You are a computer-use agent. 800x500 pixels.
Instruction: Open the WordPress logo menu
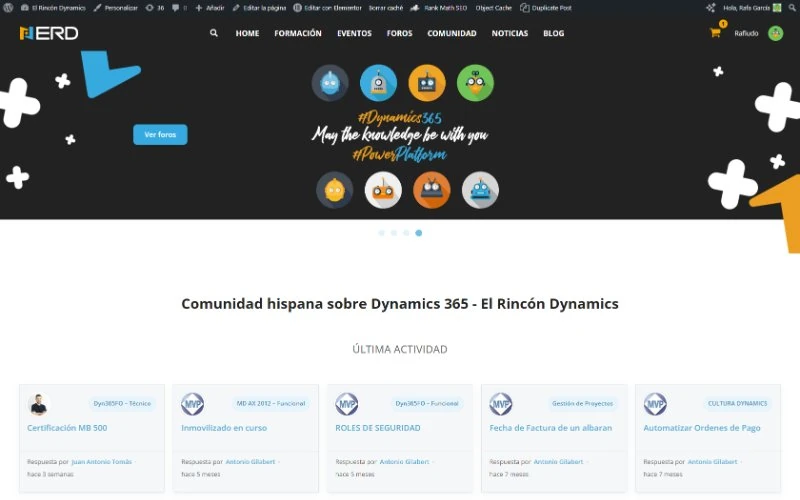pos(8,8)
